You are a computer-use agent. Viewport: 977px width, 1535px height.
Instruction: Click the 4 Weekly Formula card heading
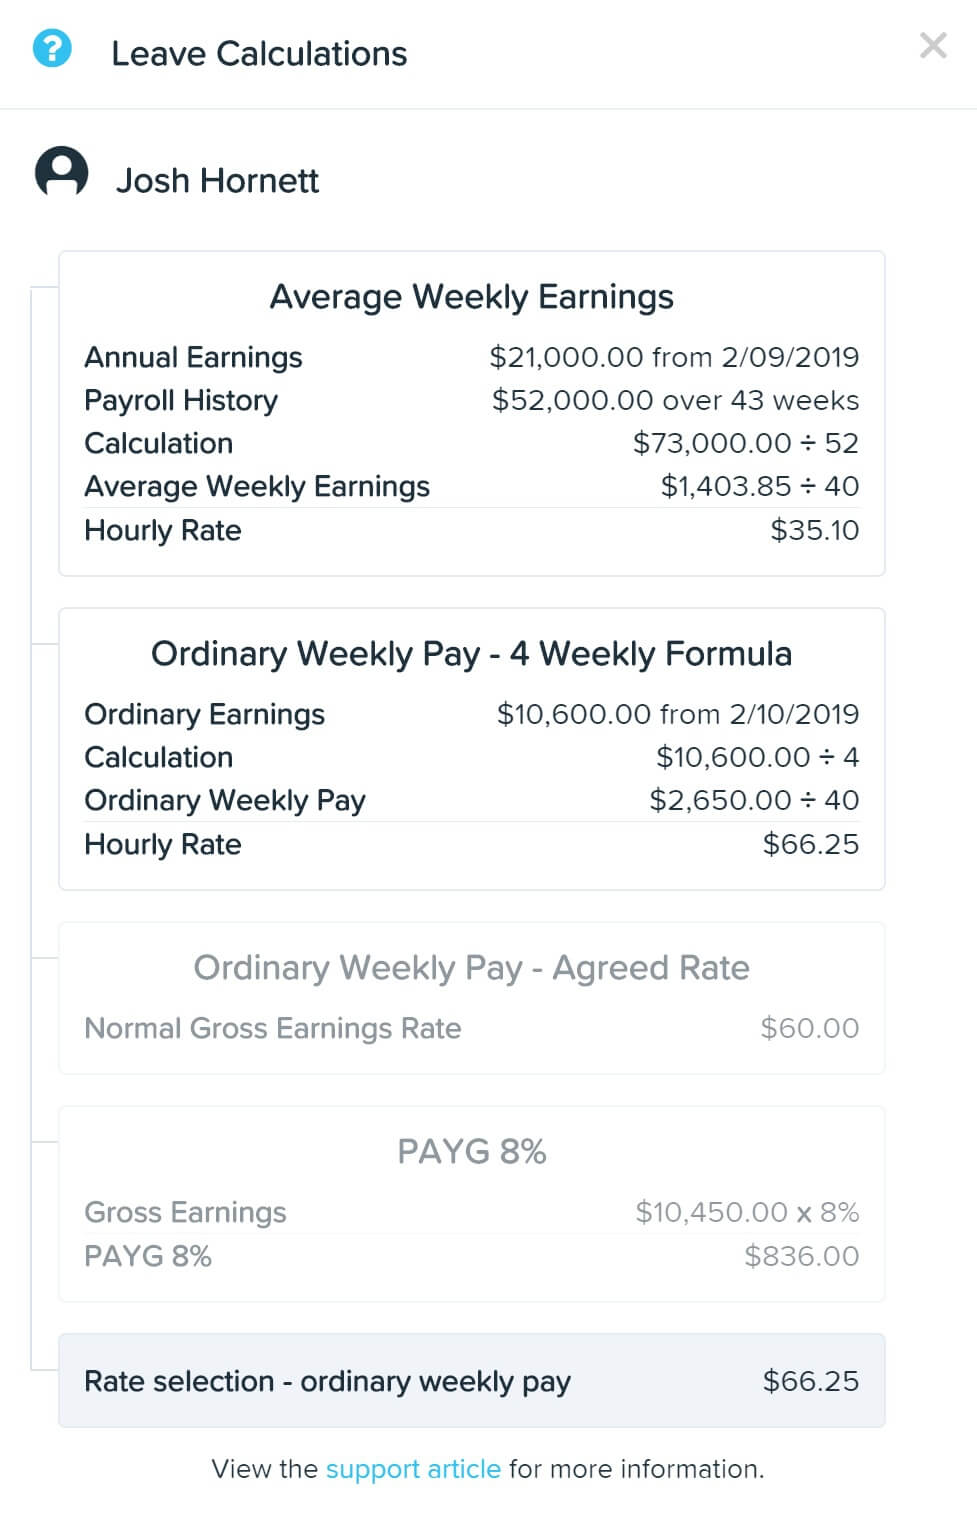tap(471, 654)
